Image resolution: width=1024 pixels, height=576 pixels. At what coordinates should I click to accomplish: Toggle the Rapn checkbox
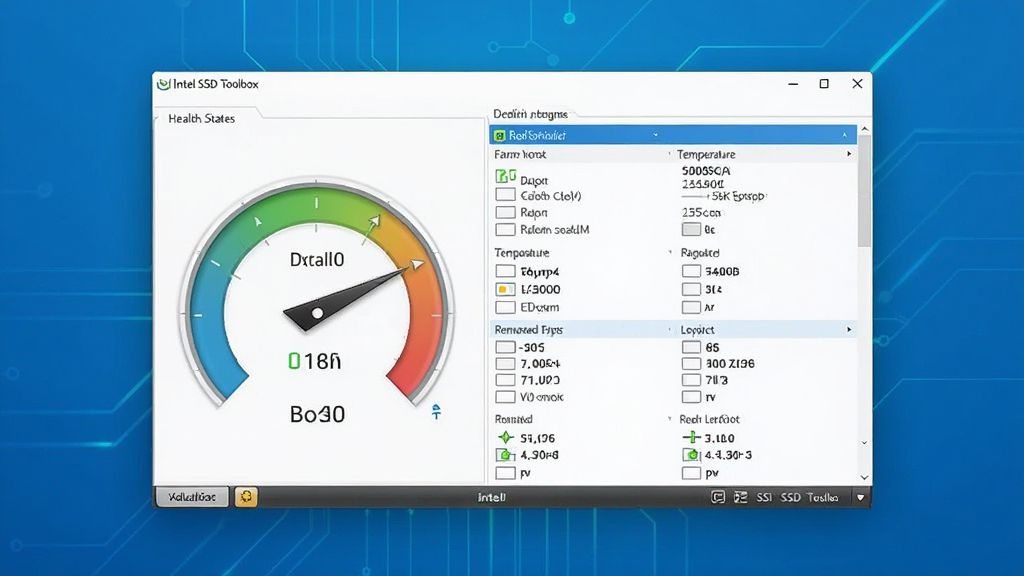click(505, 212)
